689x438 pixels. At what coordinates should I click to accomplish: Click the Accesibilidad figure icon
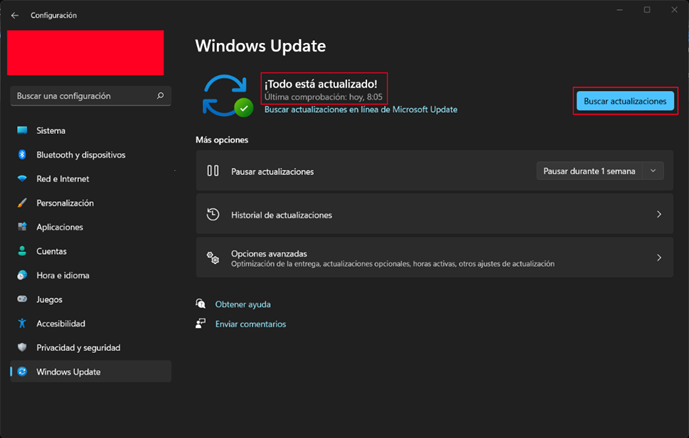pyautogui.click(x=21, y=323)
